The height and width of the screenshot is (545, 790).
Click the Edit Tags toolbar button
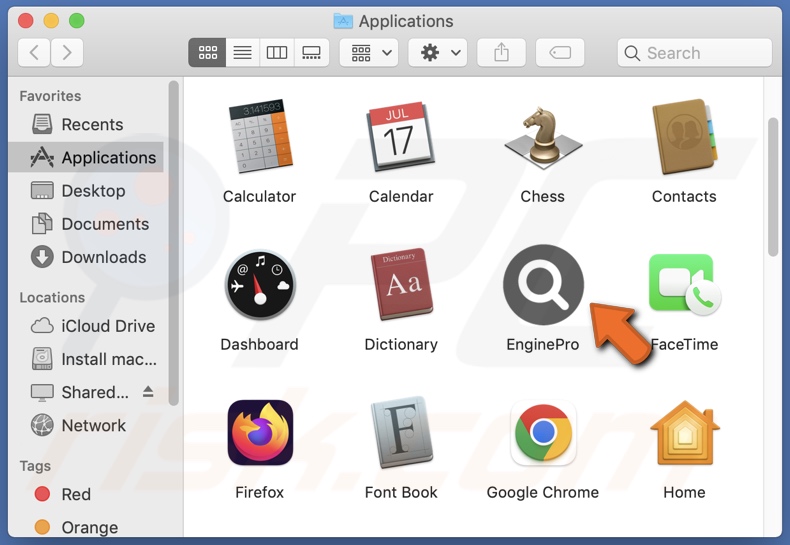560,52
